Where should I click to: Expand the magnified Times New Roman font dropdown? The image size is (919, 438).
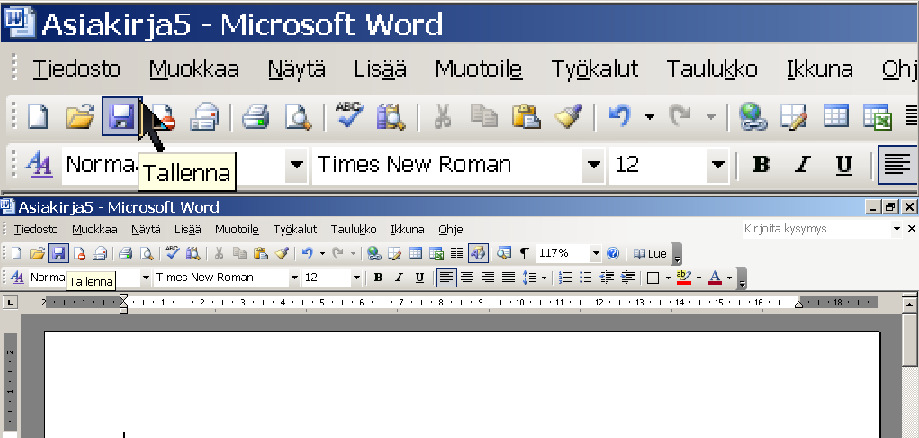594,165
